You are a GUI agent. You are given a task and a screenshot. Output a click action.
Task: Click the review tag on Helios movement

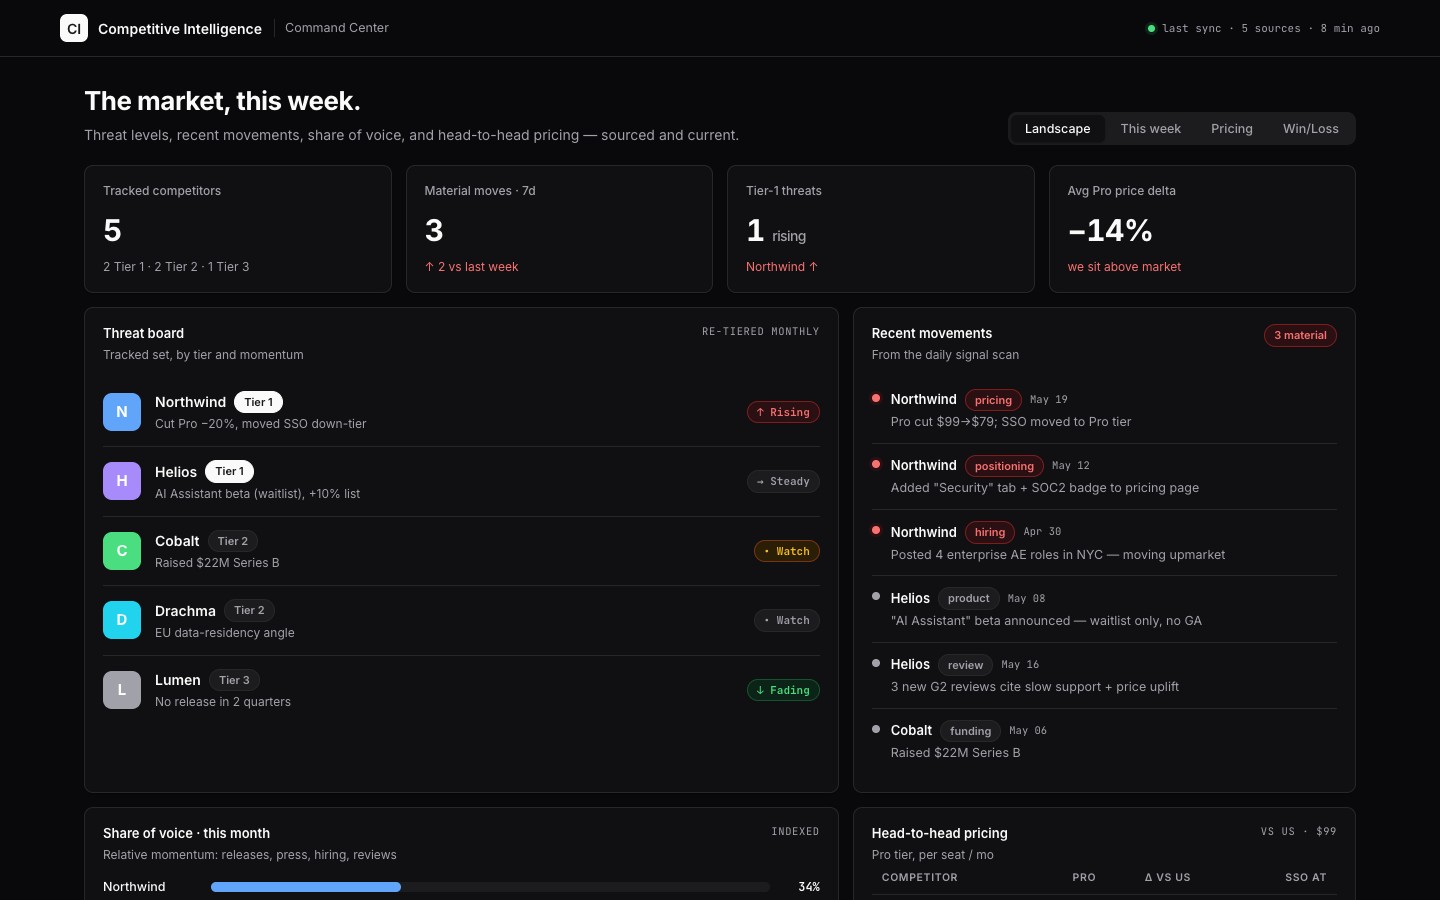tap(965, 665)
